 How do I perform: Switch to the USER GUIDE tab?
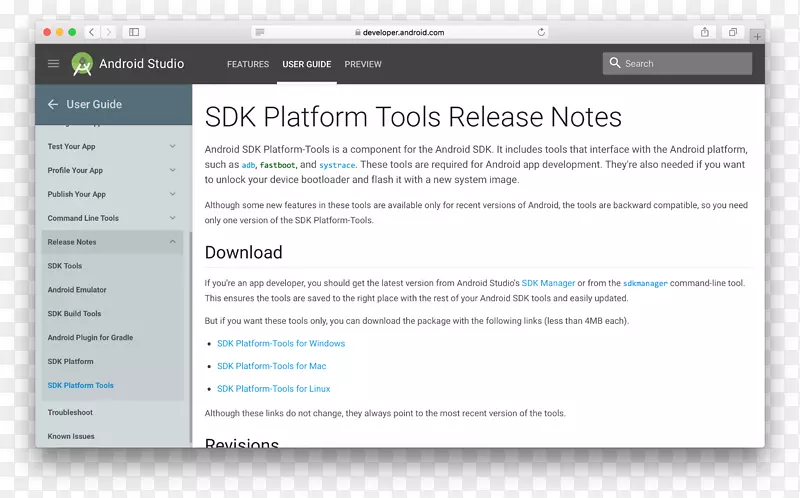click(x=307, y=64)
